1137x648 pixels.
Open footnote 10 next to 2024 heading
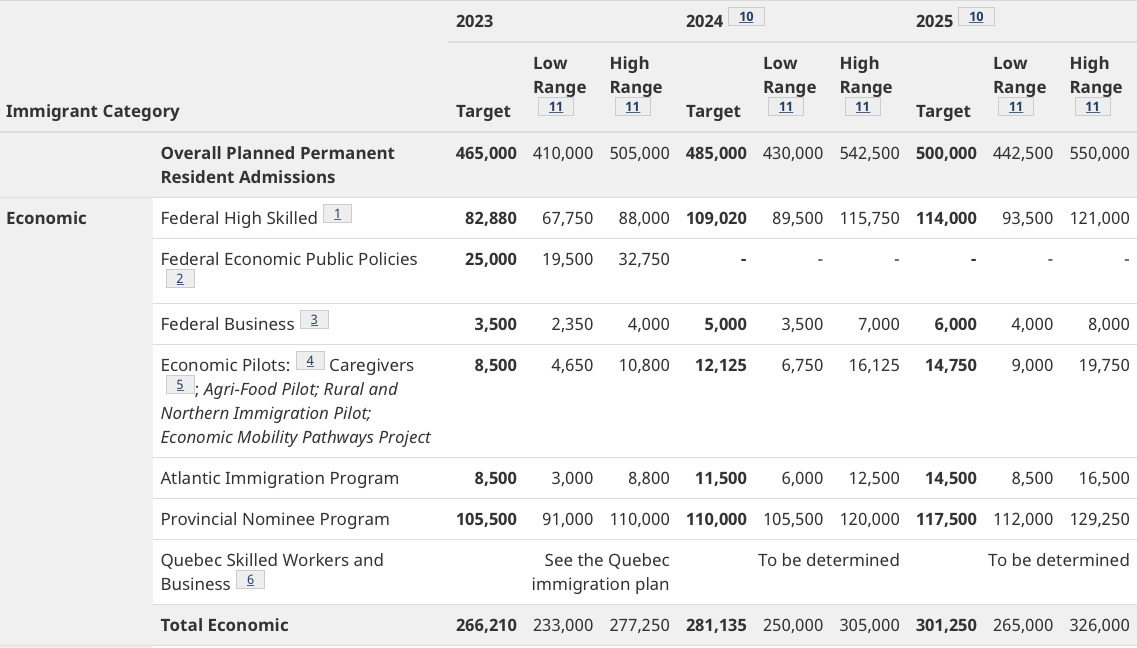[746, 17]
